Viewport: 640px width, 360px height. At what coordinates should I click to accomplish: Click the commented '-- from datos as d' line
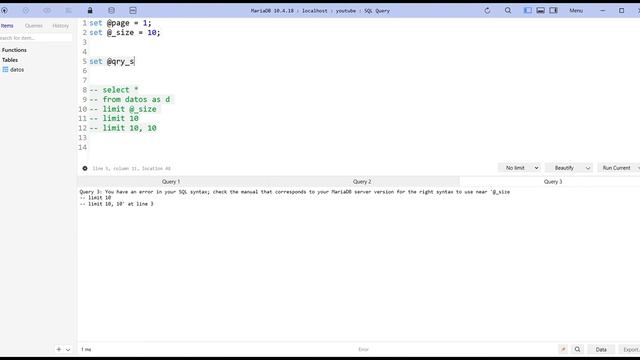click(x=130, y=100)
